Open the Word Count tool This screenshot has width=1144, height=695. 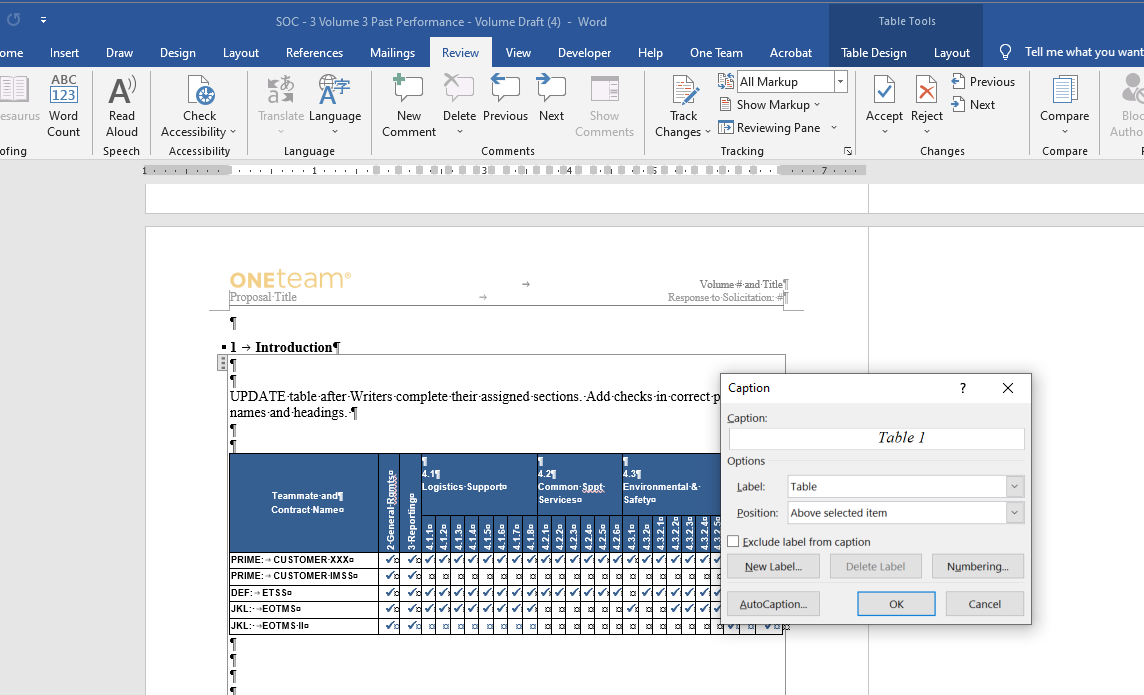coord(63,105)
